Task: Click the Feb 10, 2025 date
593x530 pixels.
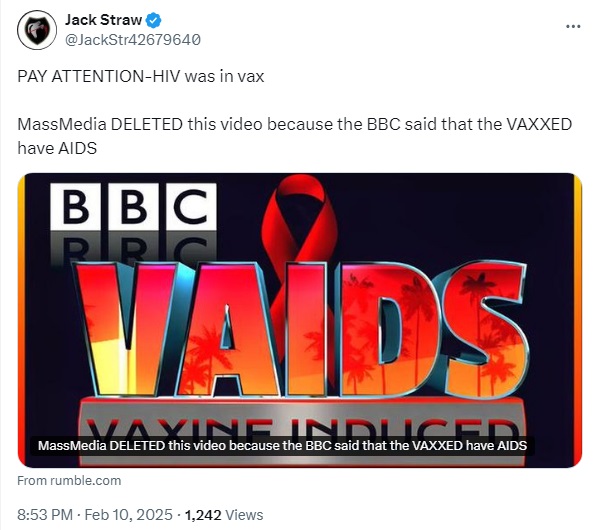Action: point(128,515)
